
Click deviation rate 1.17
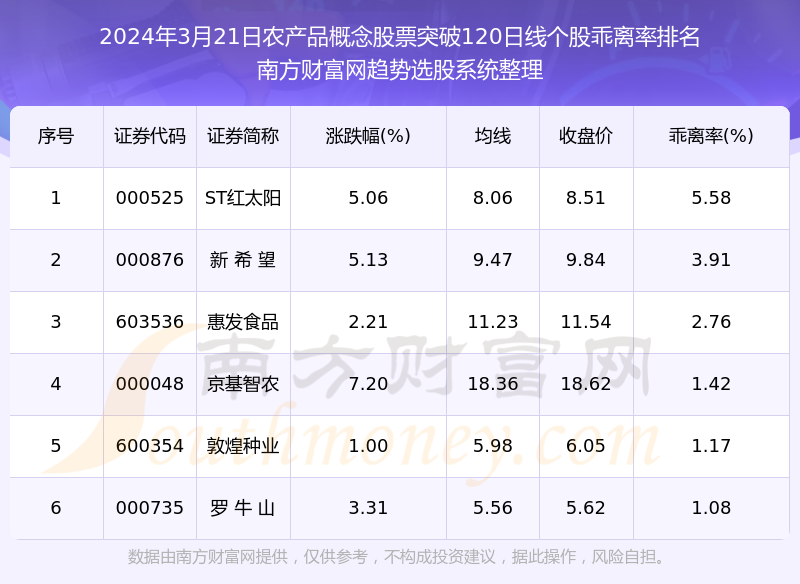tap(711, 446)
